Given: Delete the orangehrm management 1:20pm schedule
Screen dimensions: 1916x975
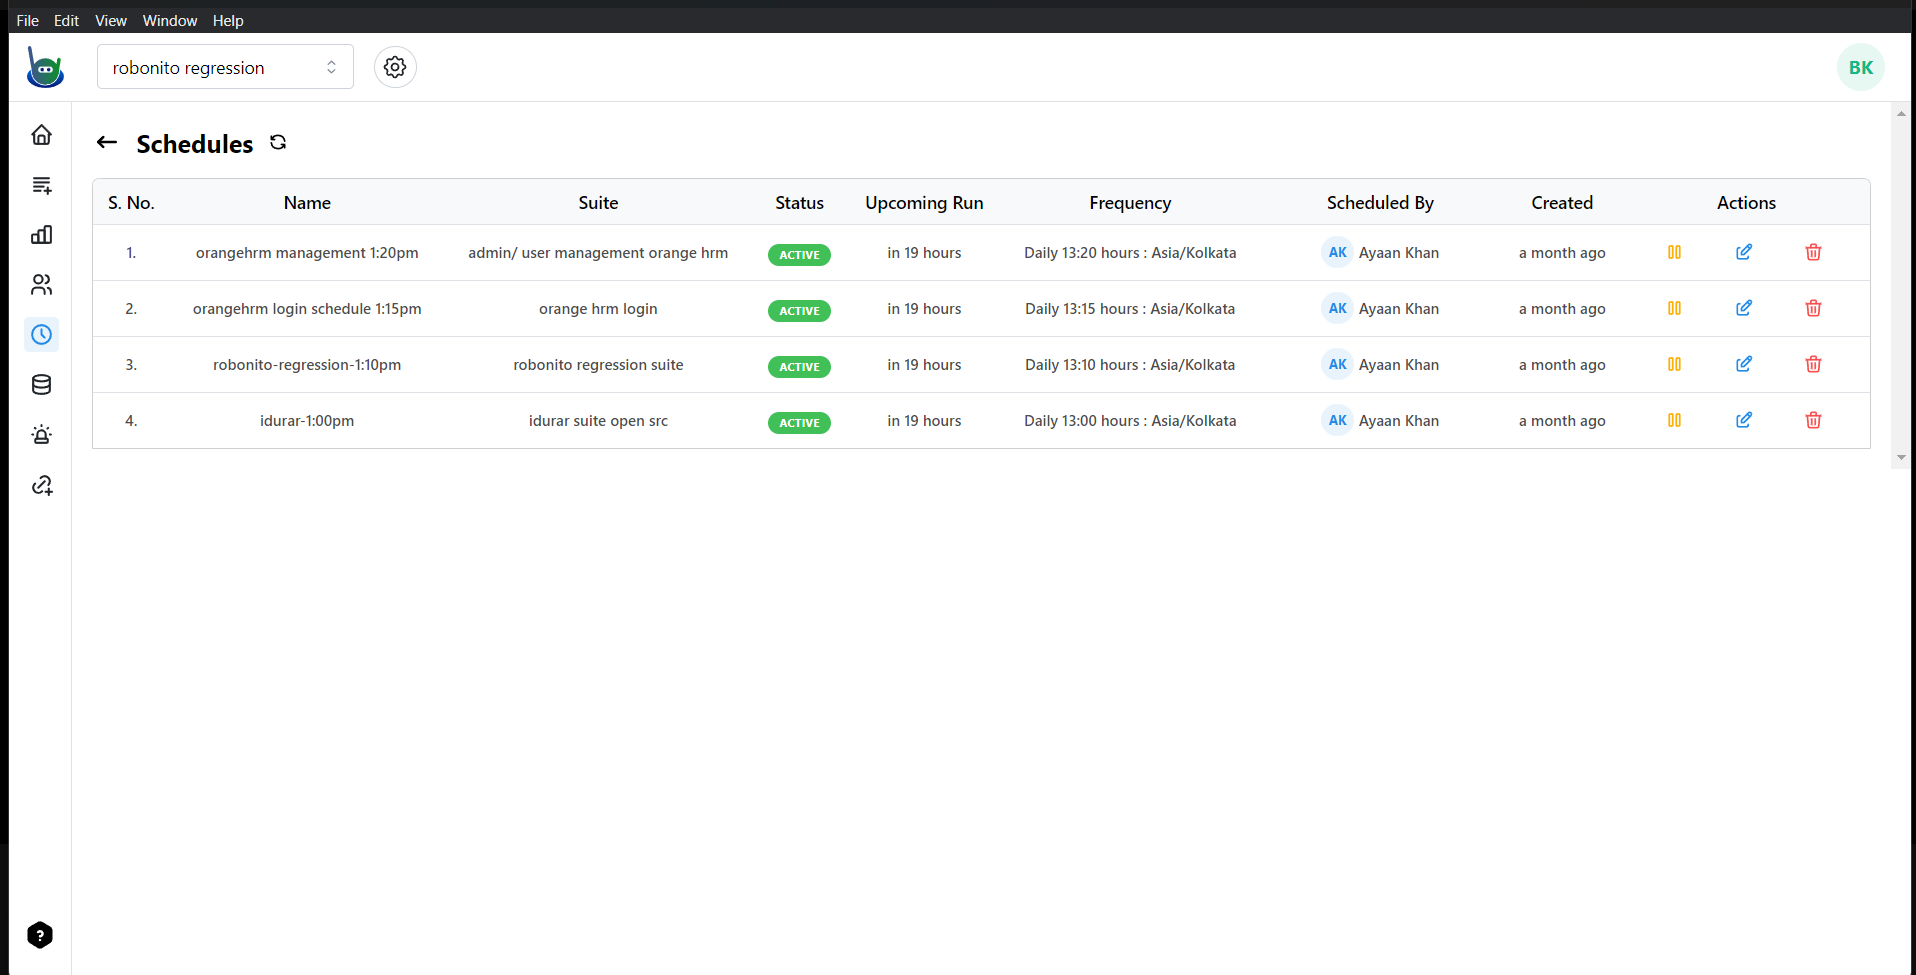Looking at the screenshot, I should pos(1813,252).
